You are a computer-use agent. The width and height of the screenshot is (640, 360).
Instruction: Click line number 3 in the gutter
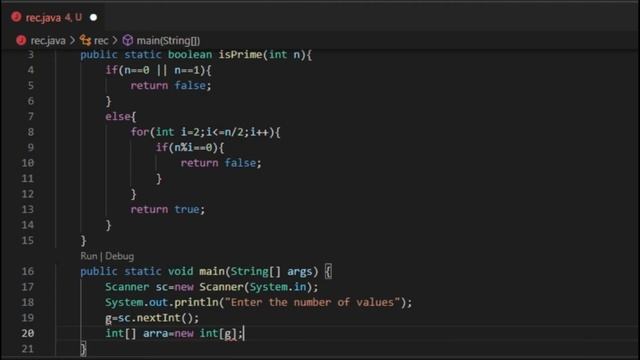[x=31, y=55]
